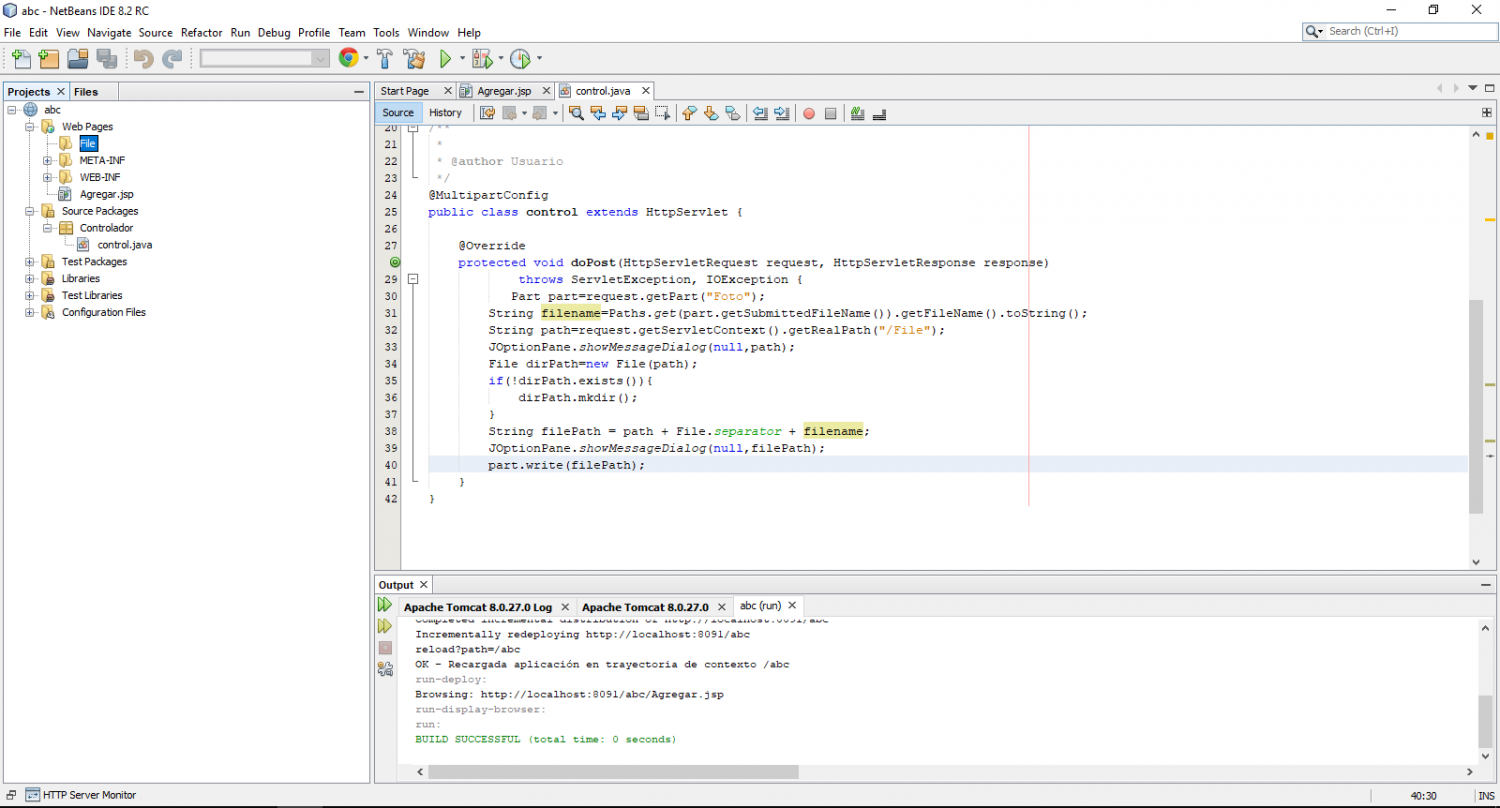Collapse the abc project node

point(12,110)
